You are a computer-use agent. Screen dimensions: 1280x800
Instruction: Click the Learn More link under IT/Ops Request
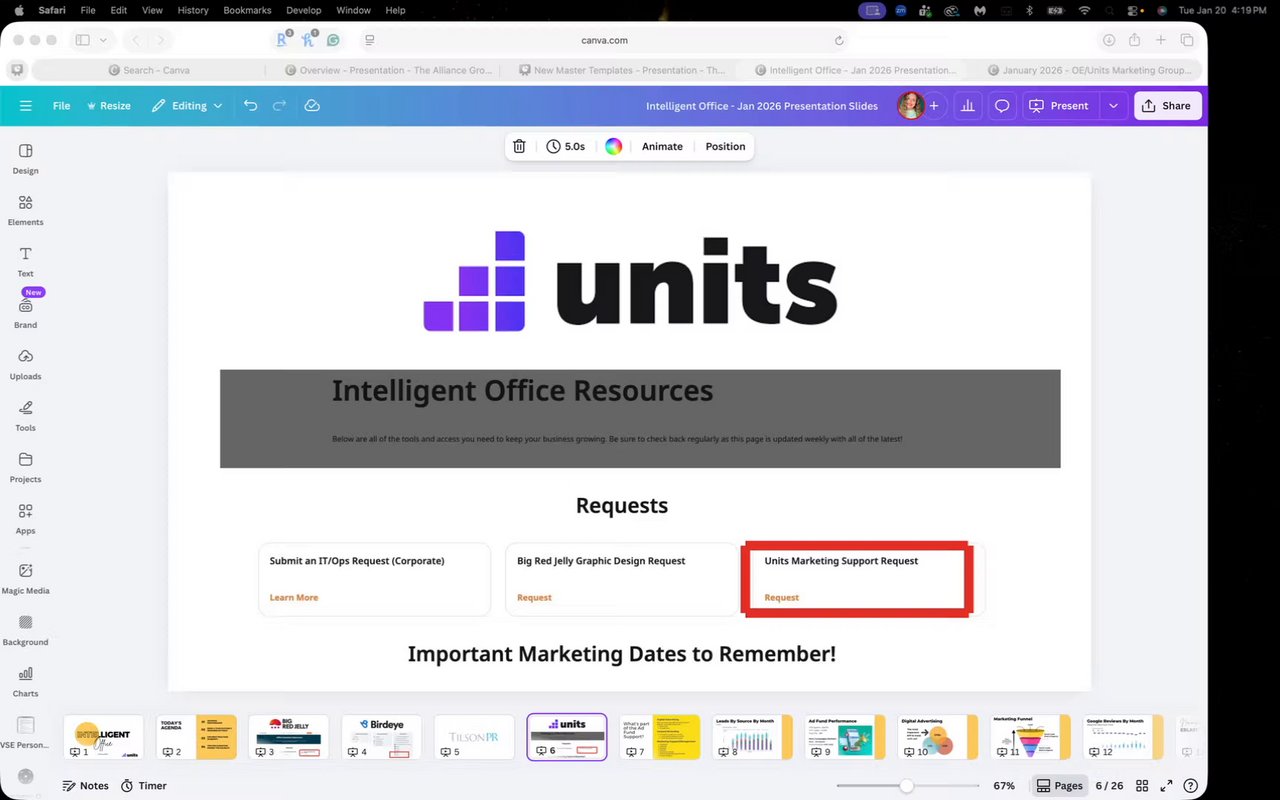[294, 598]
